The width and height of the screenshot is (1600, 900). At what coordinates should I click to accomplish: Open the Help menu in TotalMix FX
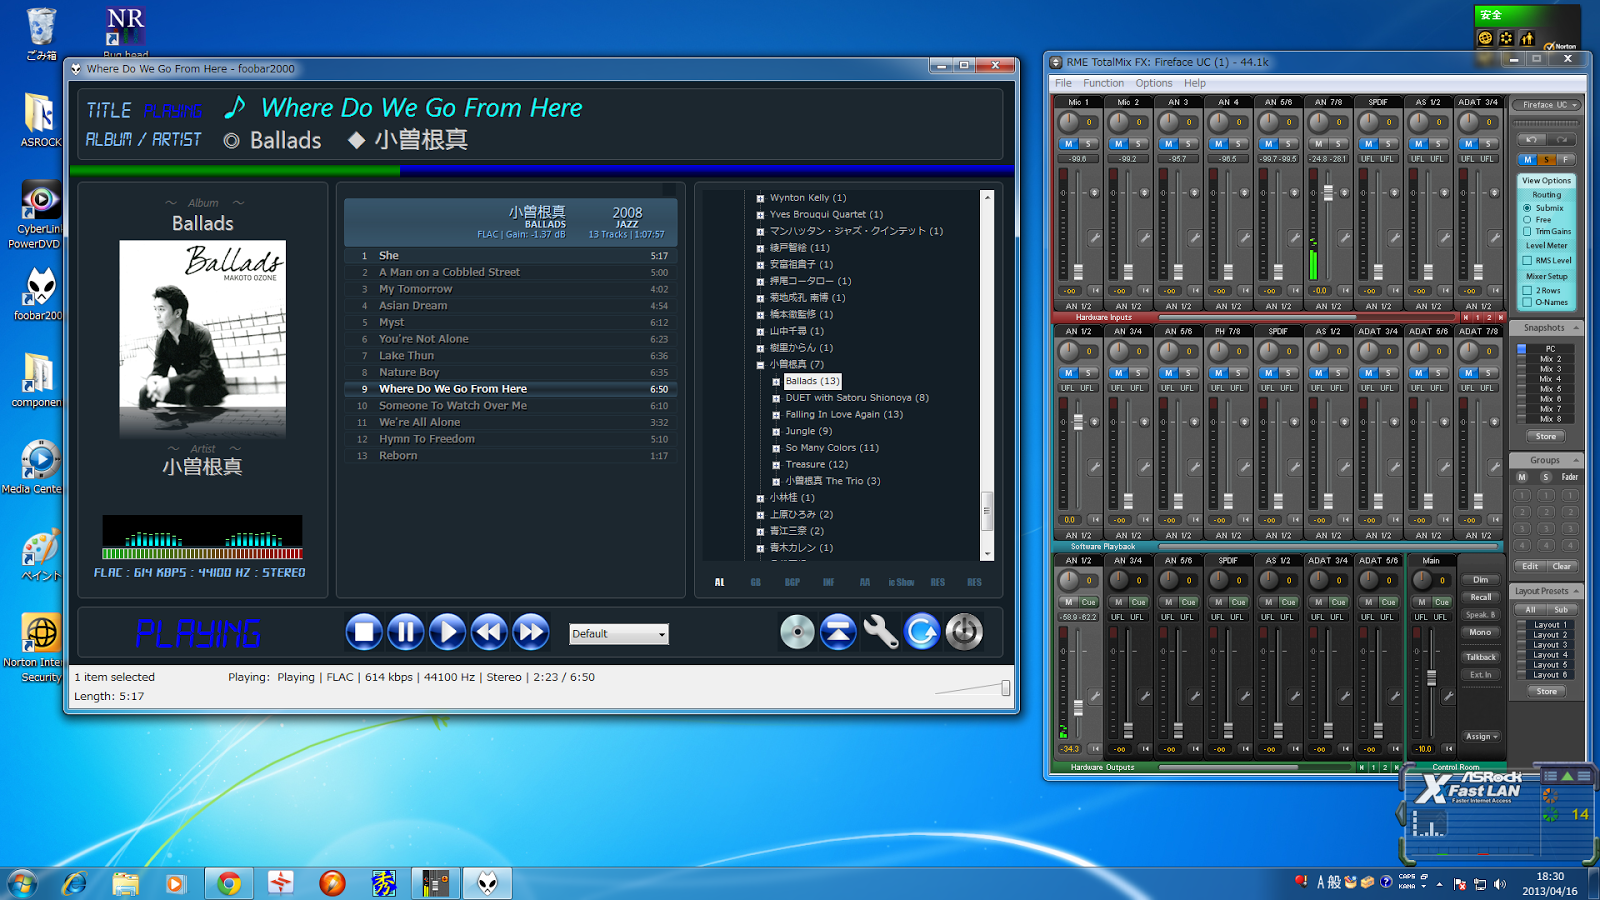point(1195,83)
